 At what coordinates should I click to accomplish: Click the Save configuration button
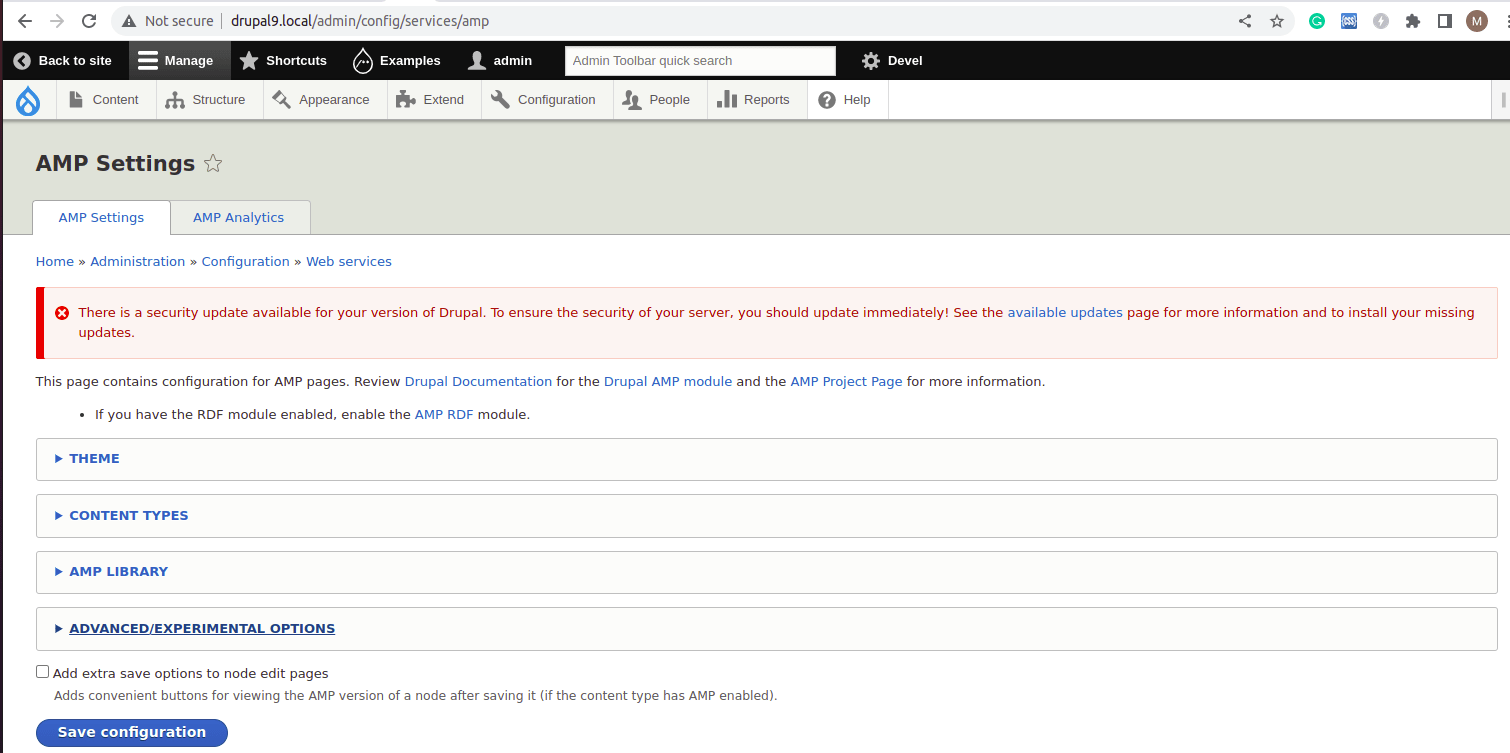click(132, 733)
